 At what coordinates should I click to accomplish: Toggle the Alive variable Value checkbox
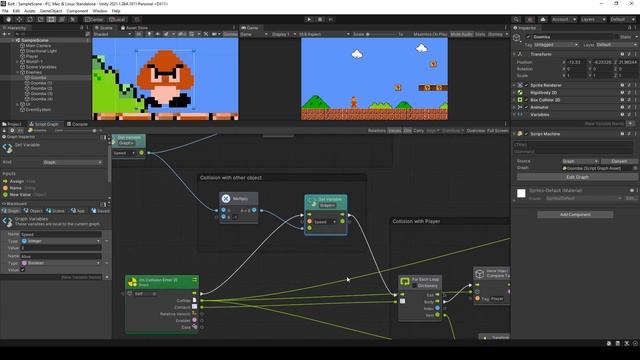tap(23, 270)
